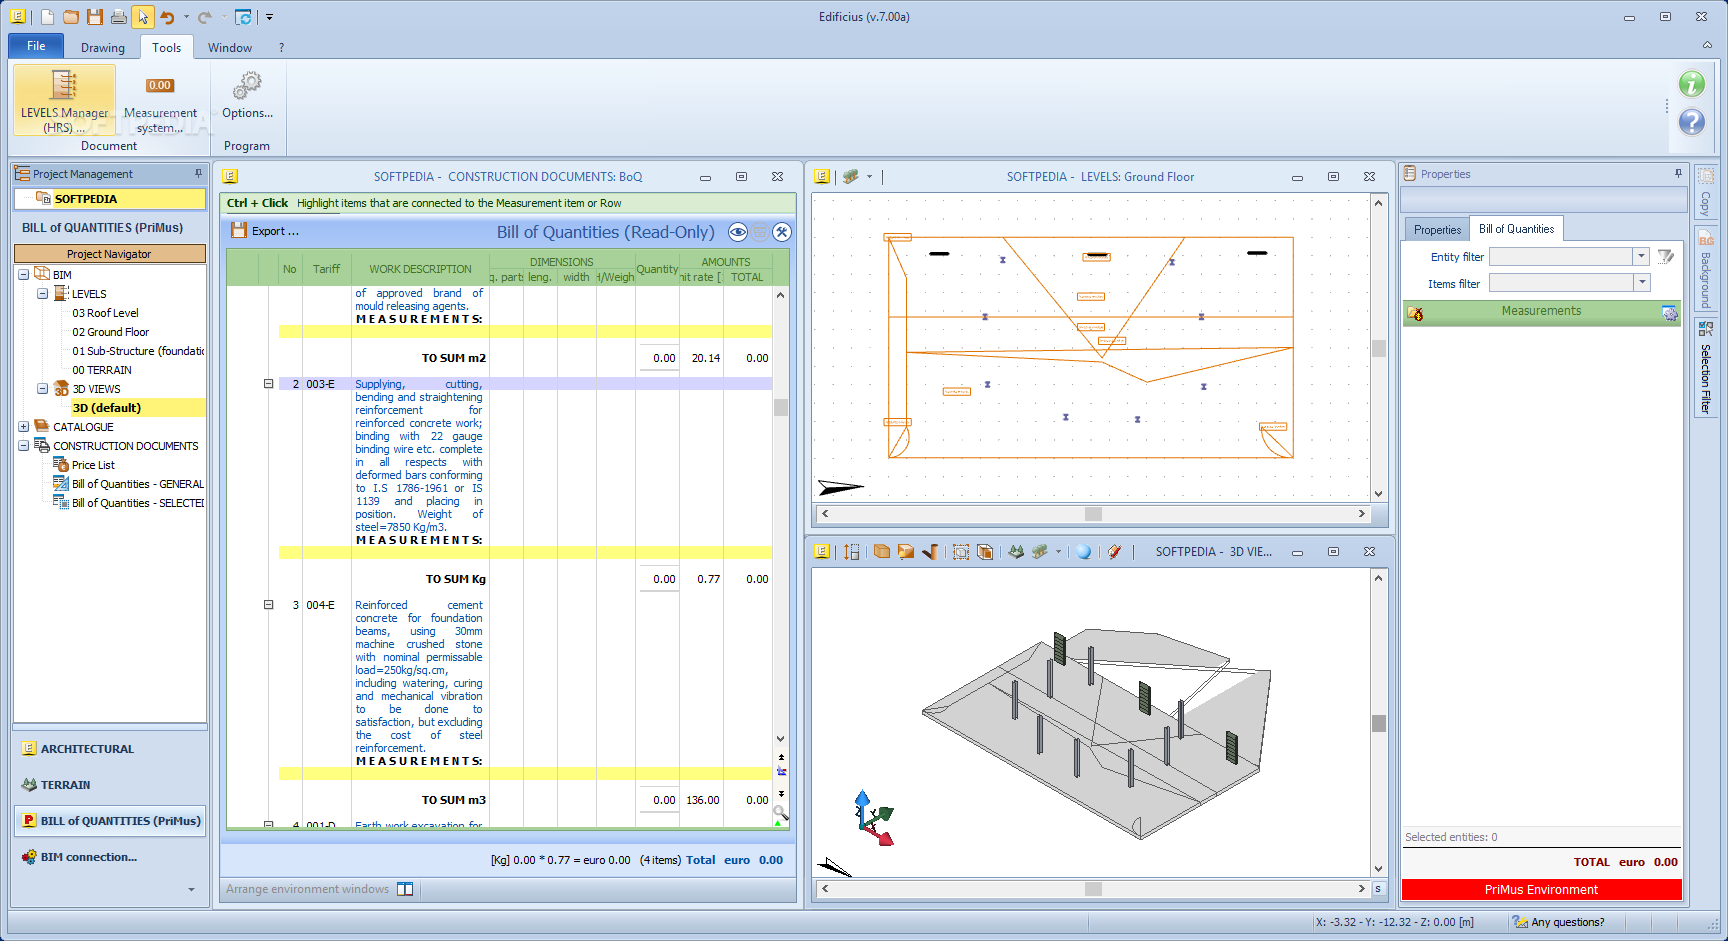This screenshot has width=1728, height=941.
Task: Switch to the Drawing ribbon tab
Action: [103, 48]
